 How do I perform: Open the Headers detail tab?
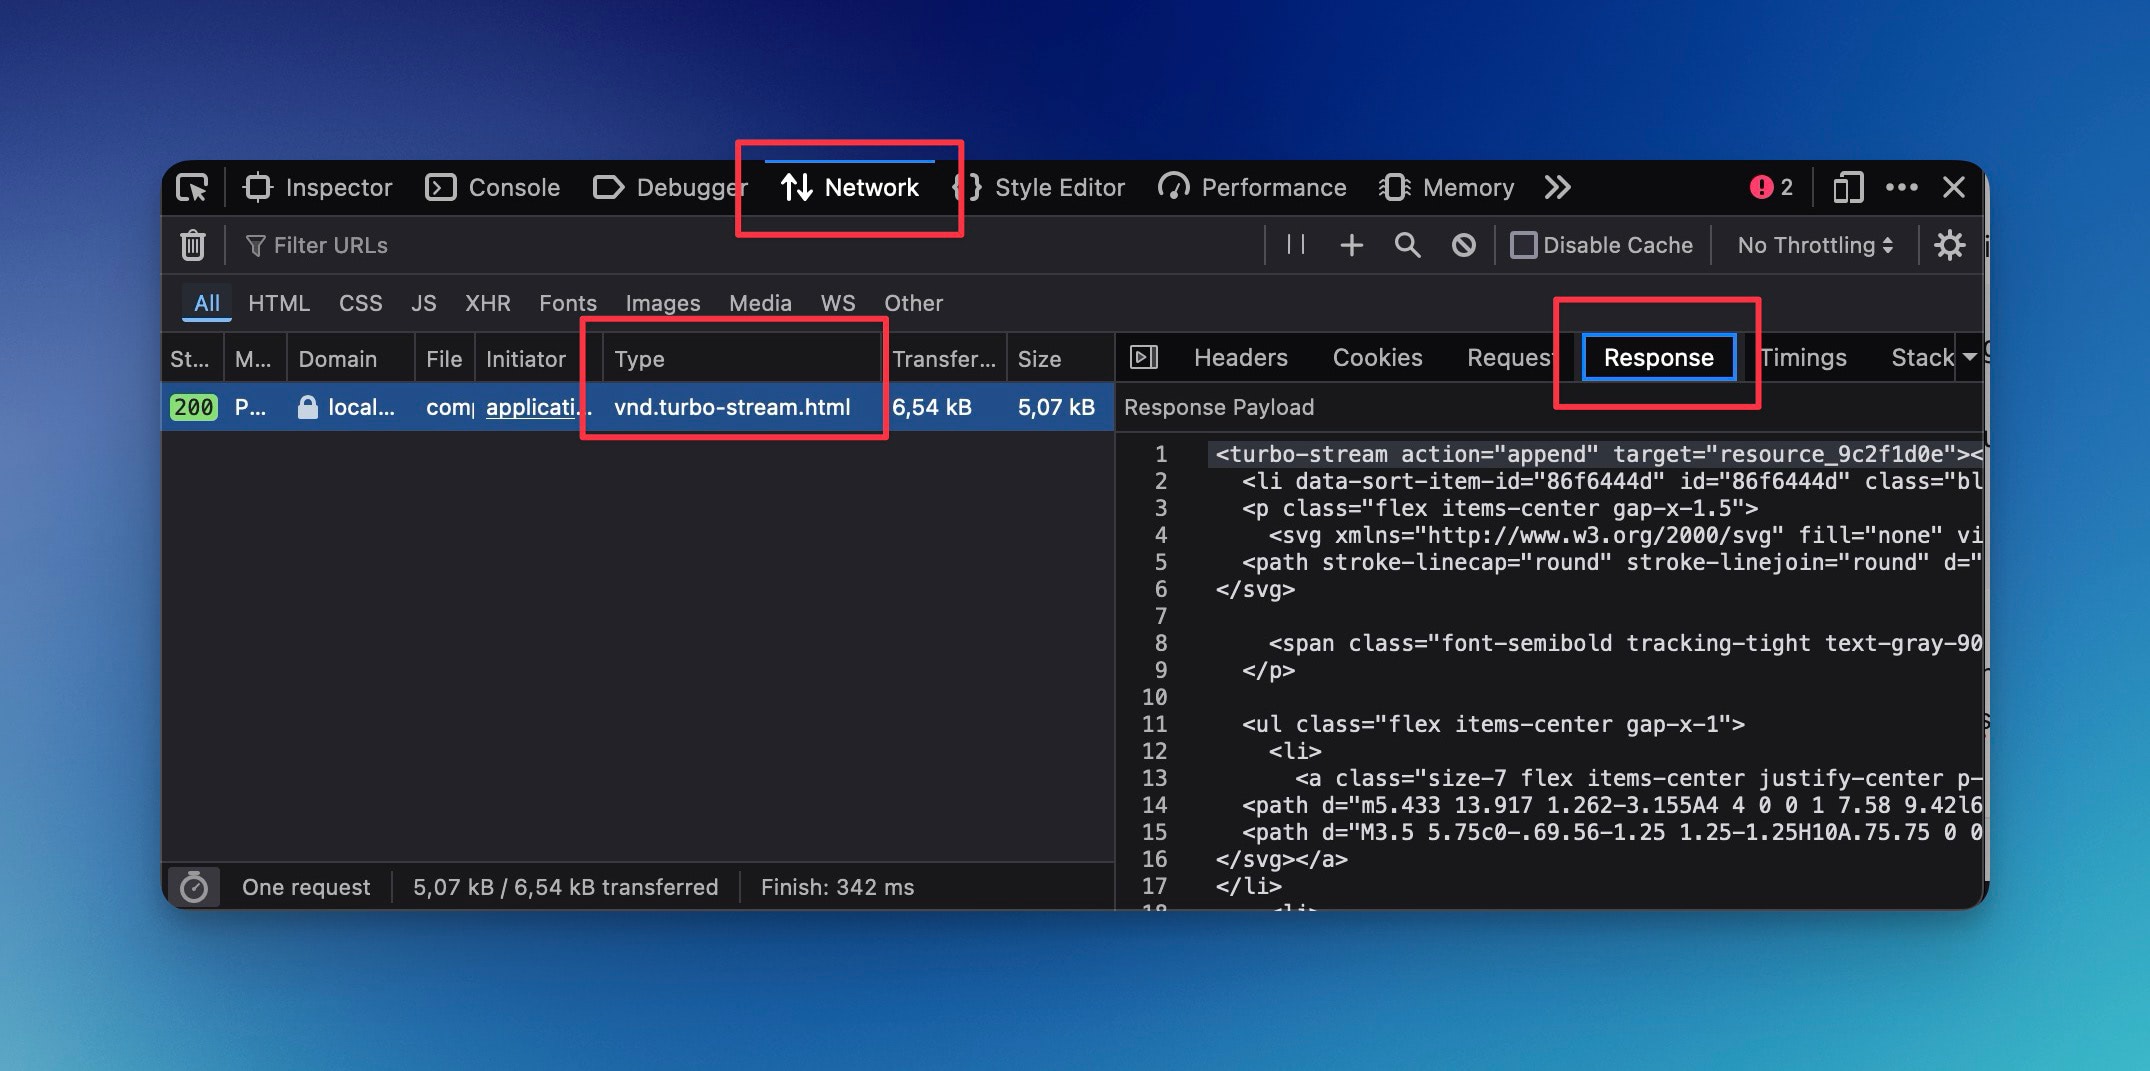point(1240,357)
